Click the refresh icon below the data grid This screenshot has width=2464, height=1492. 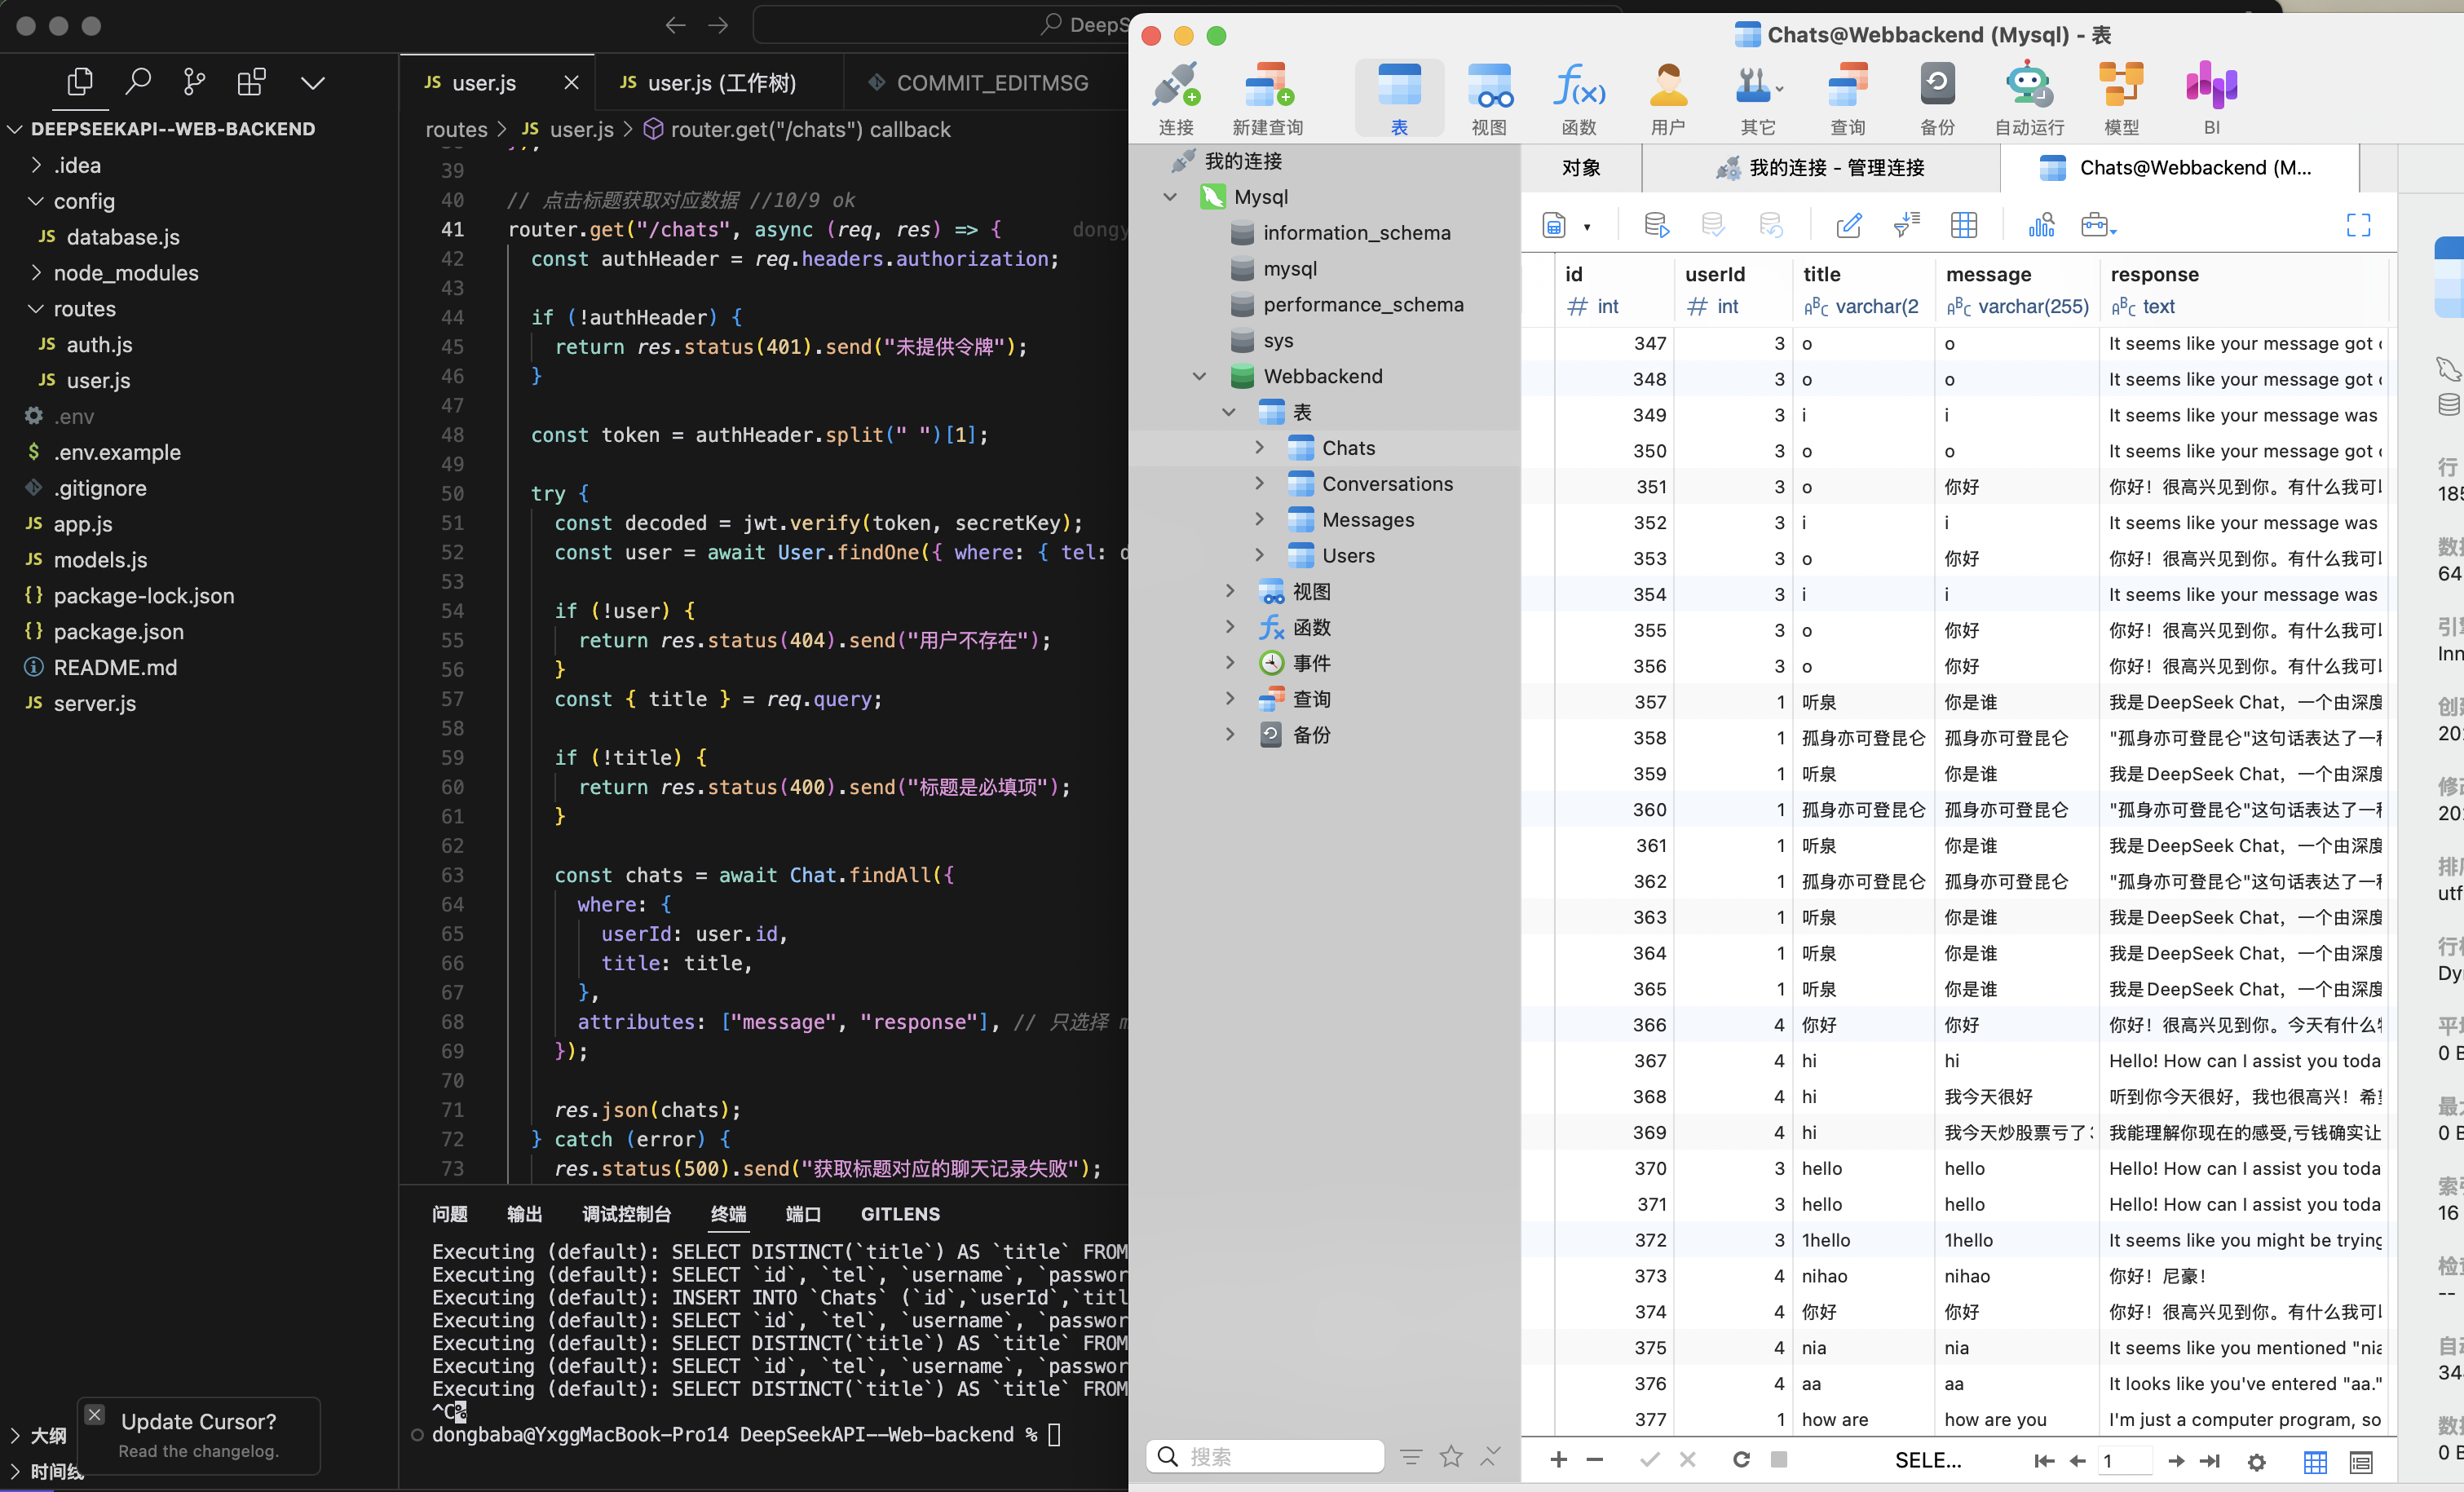pos(1741,1459)
